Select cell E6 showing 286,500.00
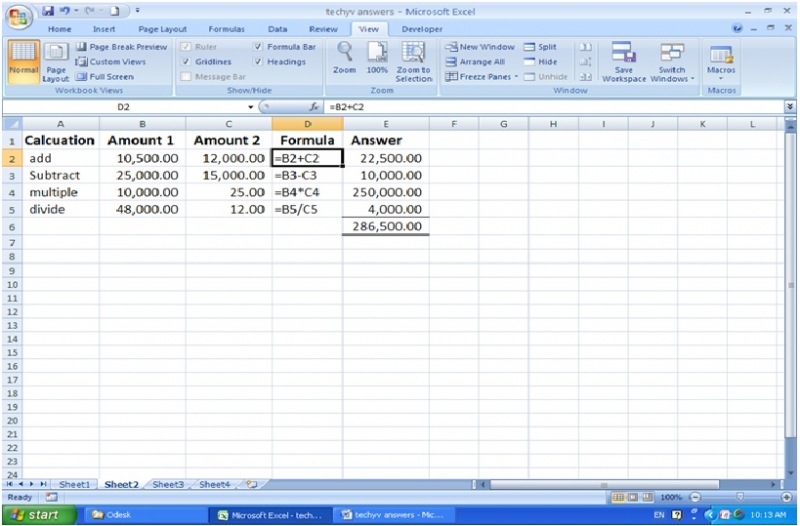800x526 pixels. click(x=385, y=228)
